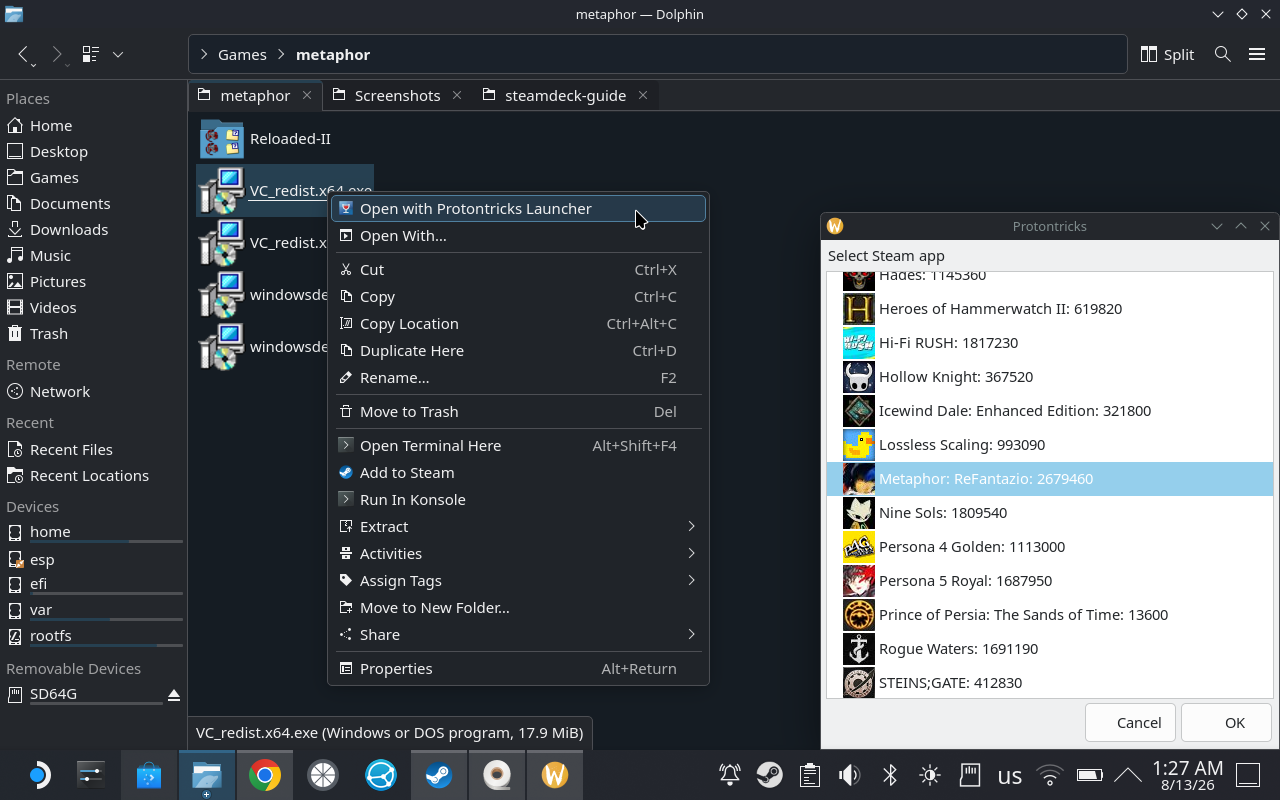Switch to the steamdeck-guide tab
This screenshot has width=1280, height=800.
click(565, 95)
